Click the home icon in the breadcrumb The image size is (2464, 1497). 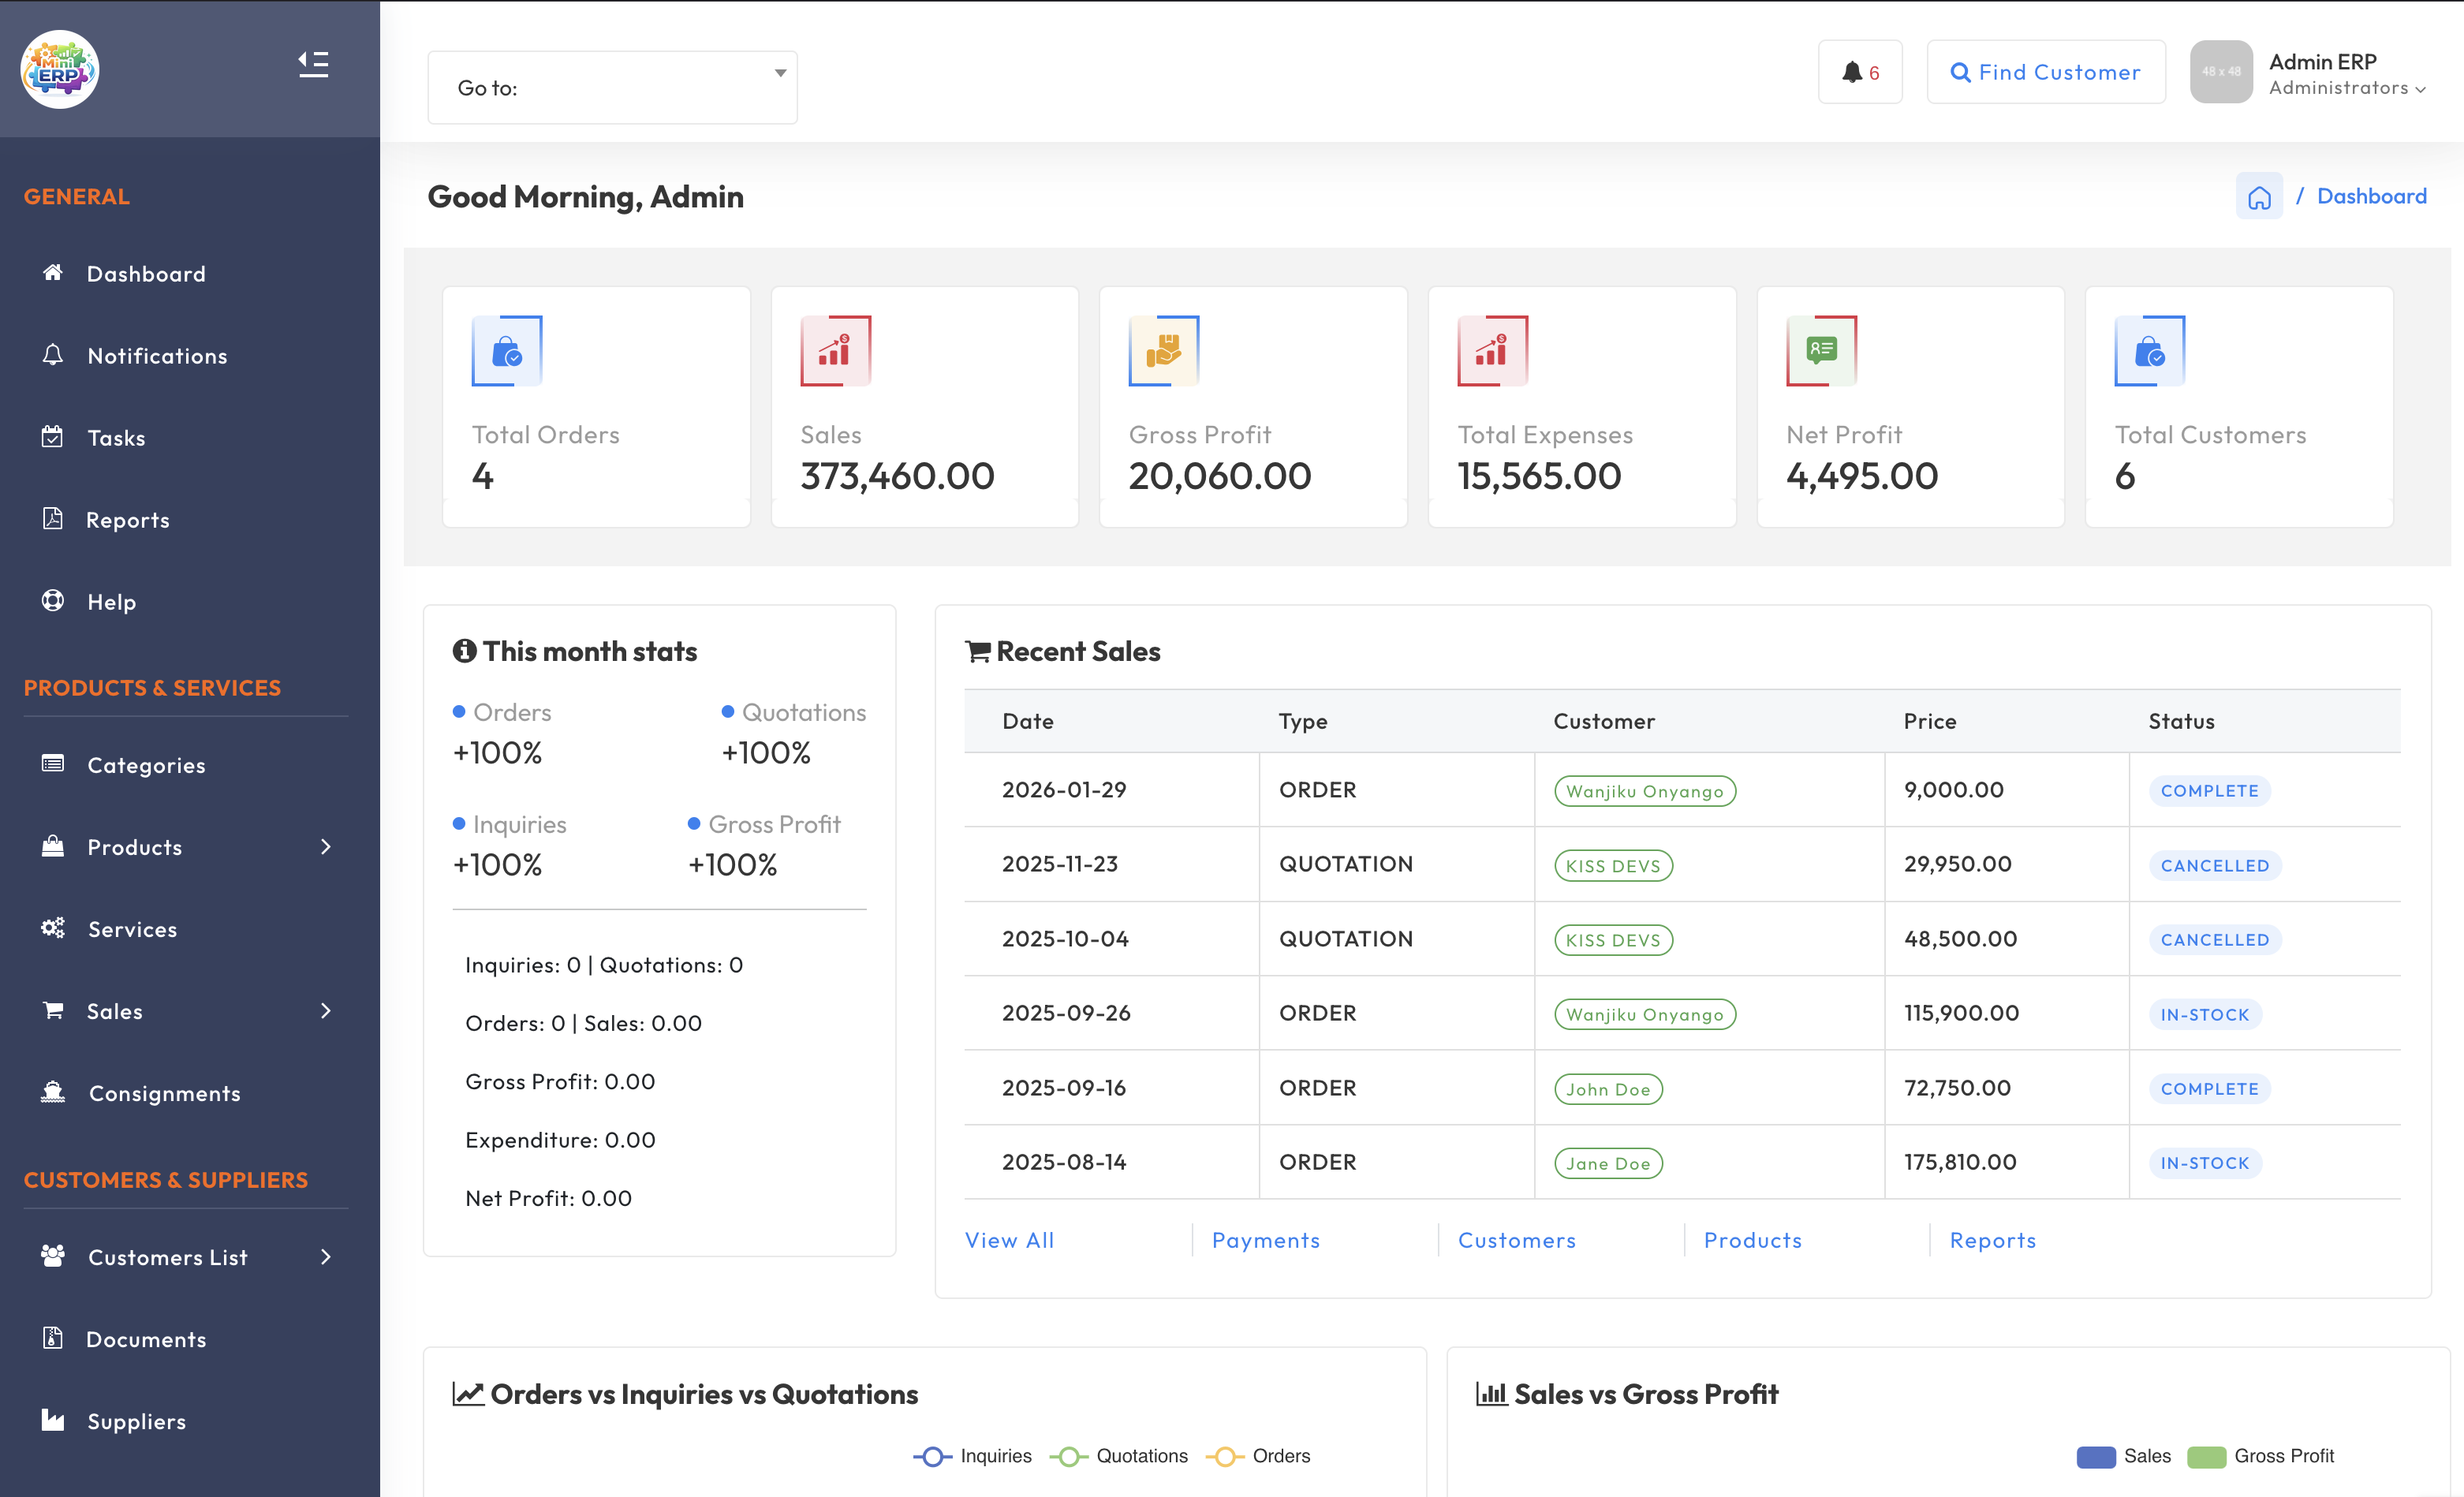coord(2258,197)
